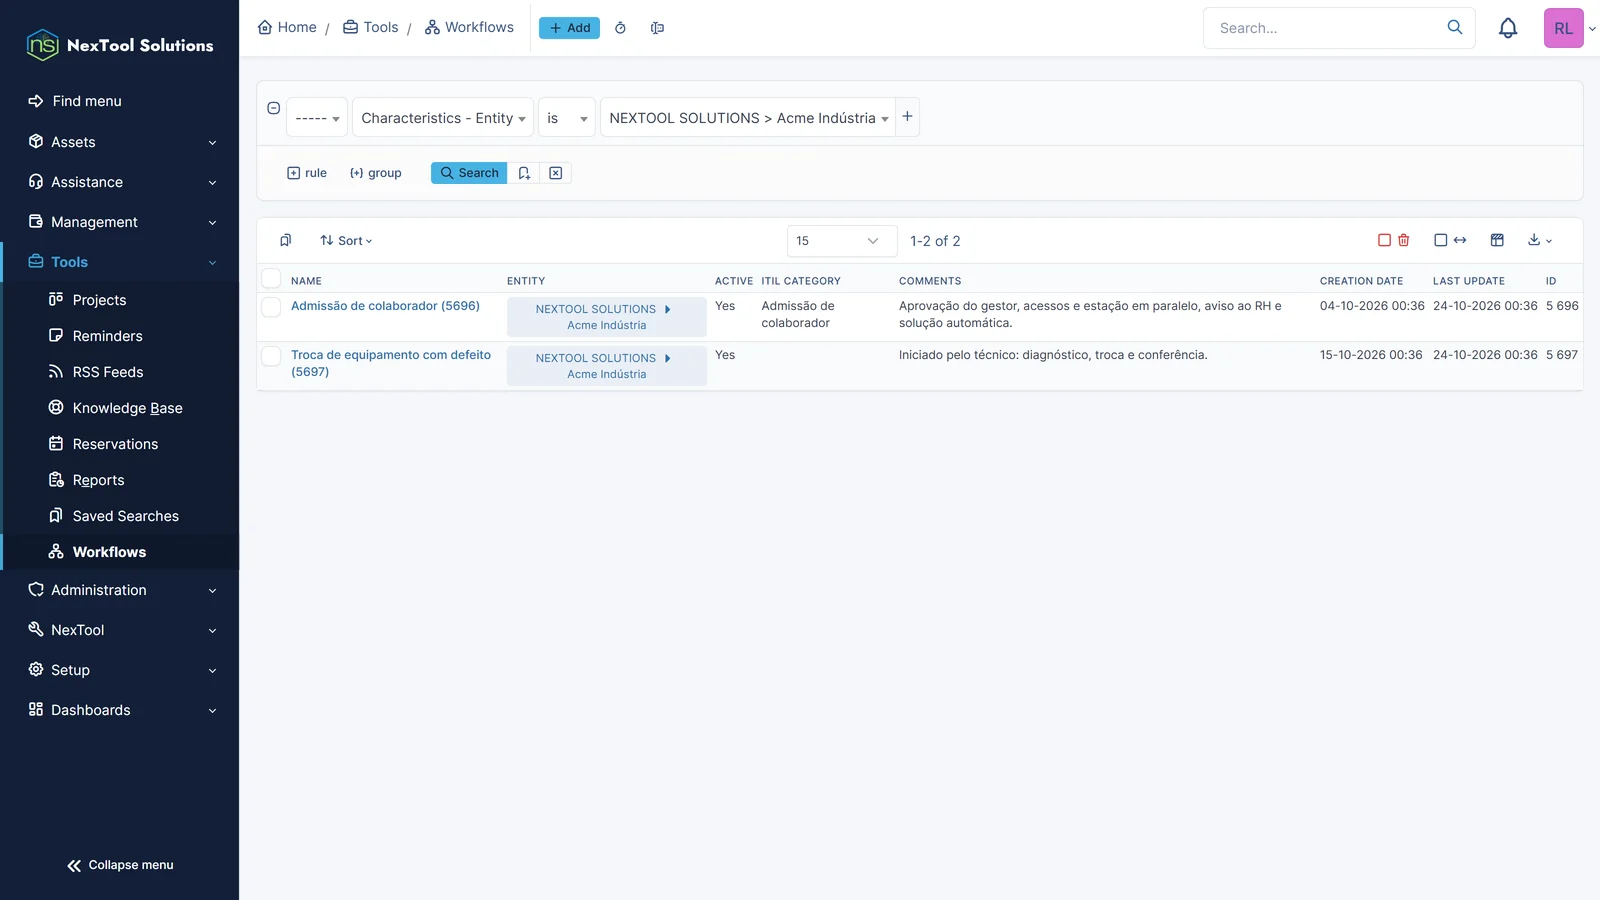Click the Add button
This screenshot has width=1600, height=900.
tap(569, 28)
